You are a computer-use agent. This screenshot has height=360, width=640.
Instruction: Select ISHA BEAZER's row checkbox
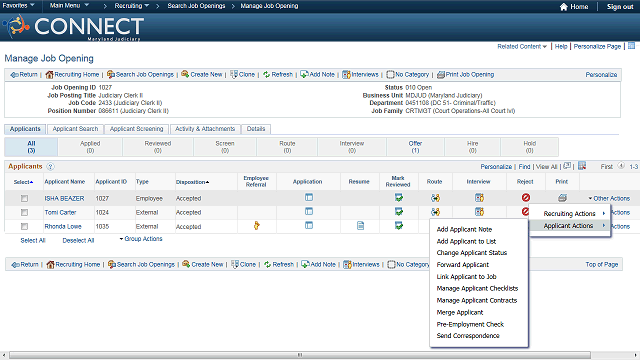click(x=24, y=198)
